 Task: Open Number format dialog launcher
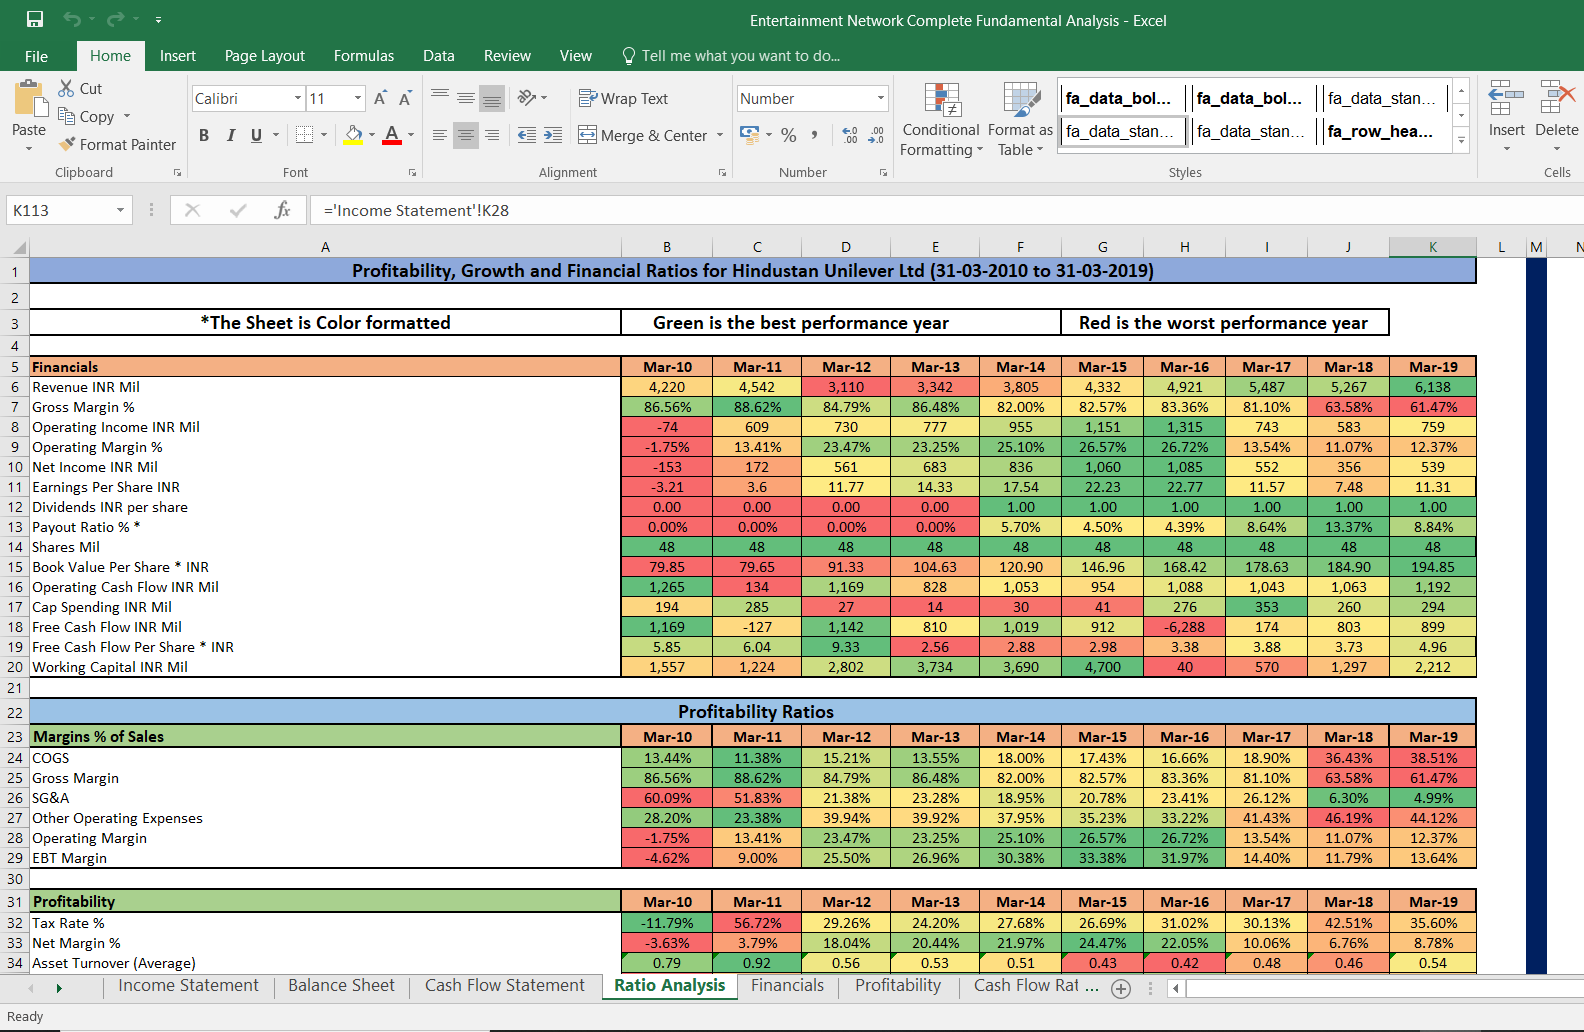tap(883, 173)
